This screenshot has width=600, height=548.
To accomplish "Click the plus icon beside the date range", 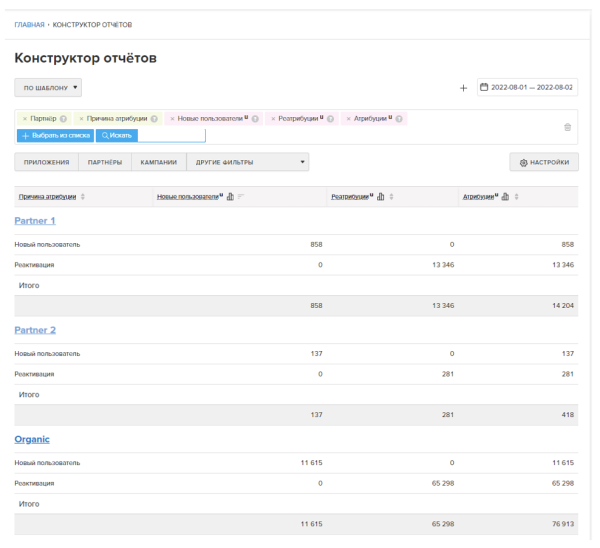I will tap(463, 89).
